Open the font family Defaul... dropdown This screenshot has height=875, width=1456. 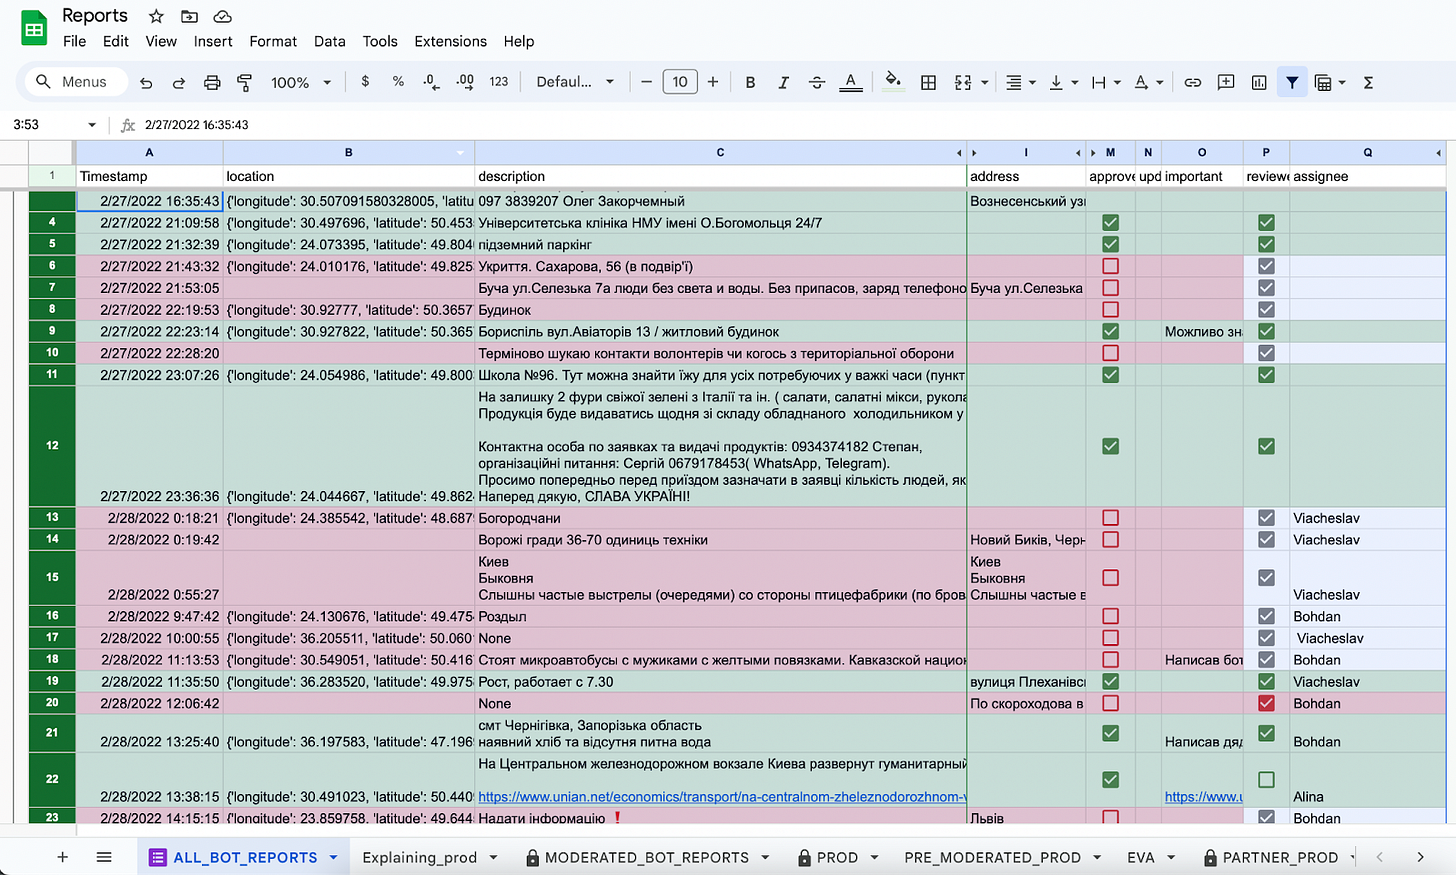click(575, 82)
